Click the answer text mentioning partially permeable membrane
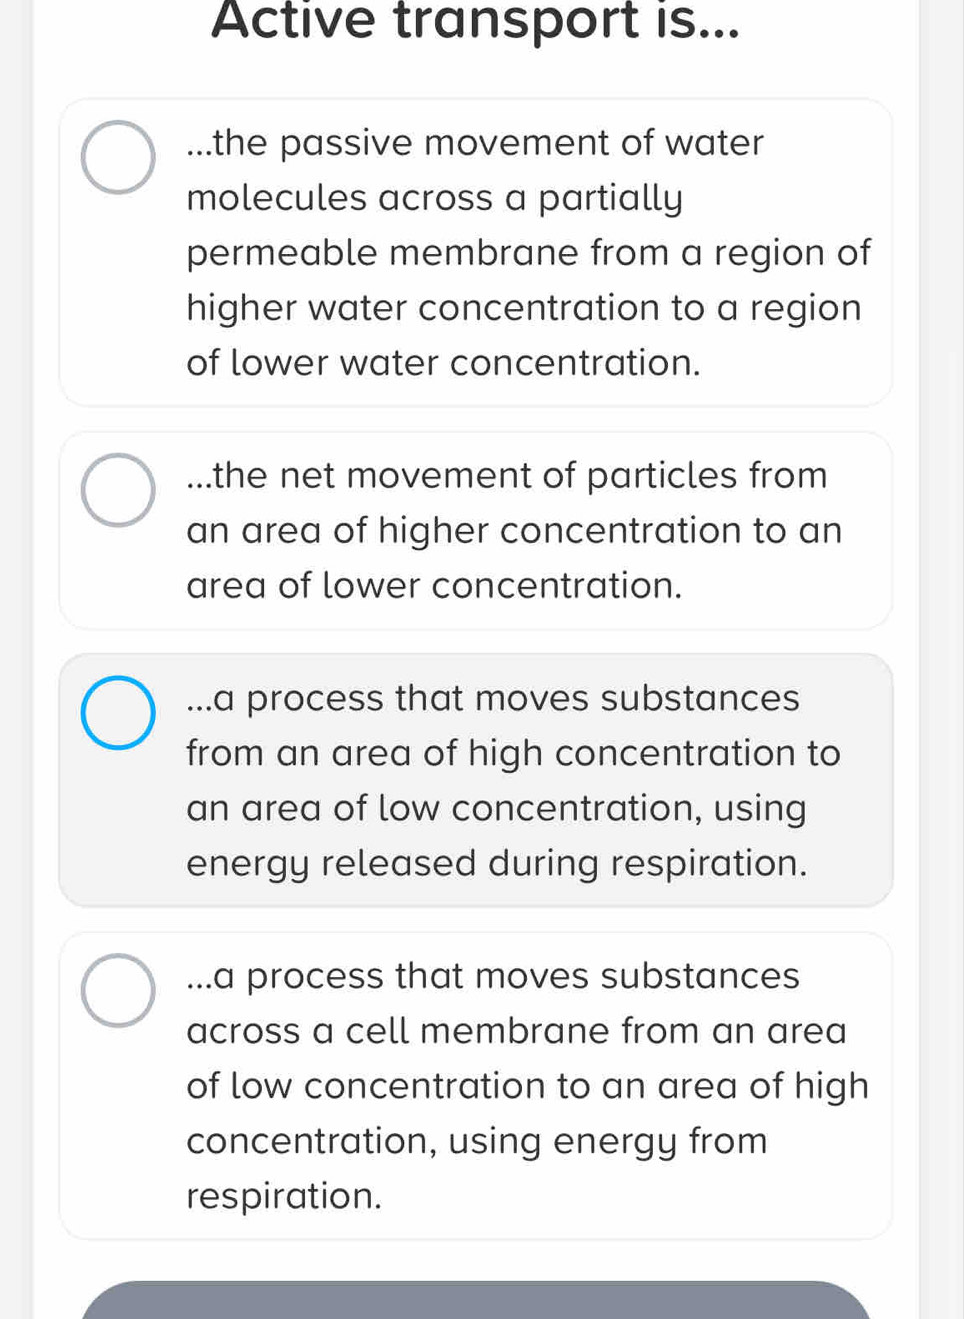The image size is (964, 1319). click(528, 252)
